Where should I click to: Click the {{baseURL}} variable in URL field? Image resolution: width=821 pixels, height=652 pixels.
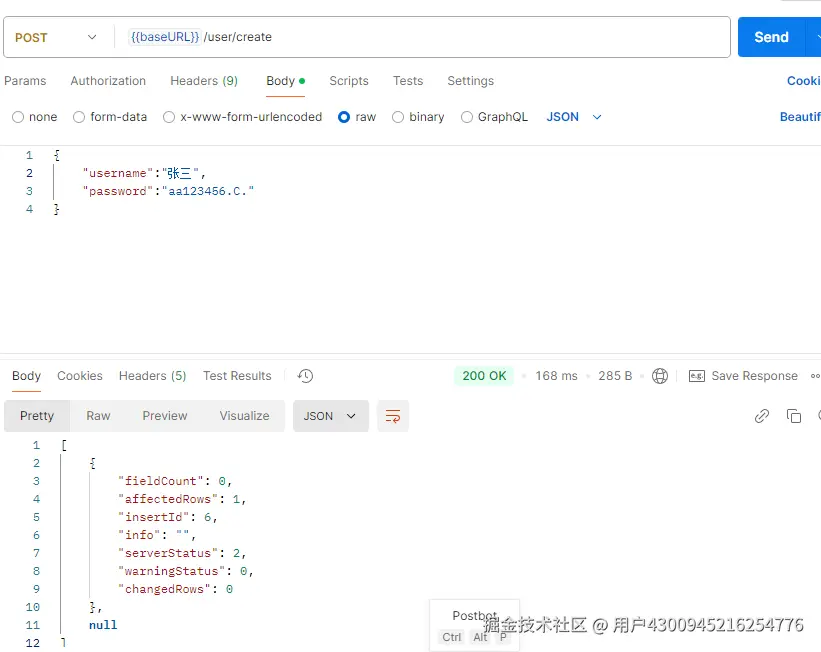[x=164, y=37]
